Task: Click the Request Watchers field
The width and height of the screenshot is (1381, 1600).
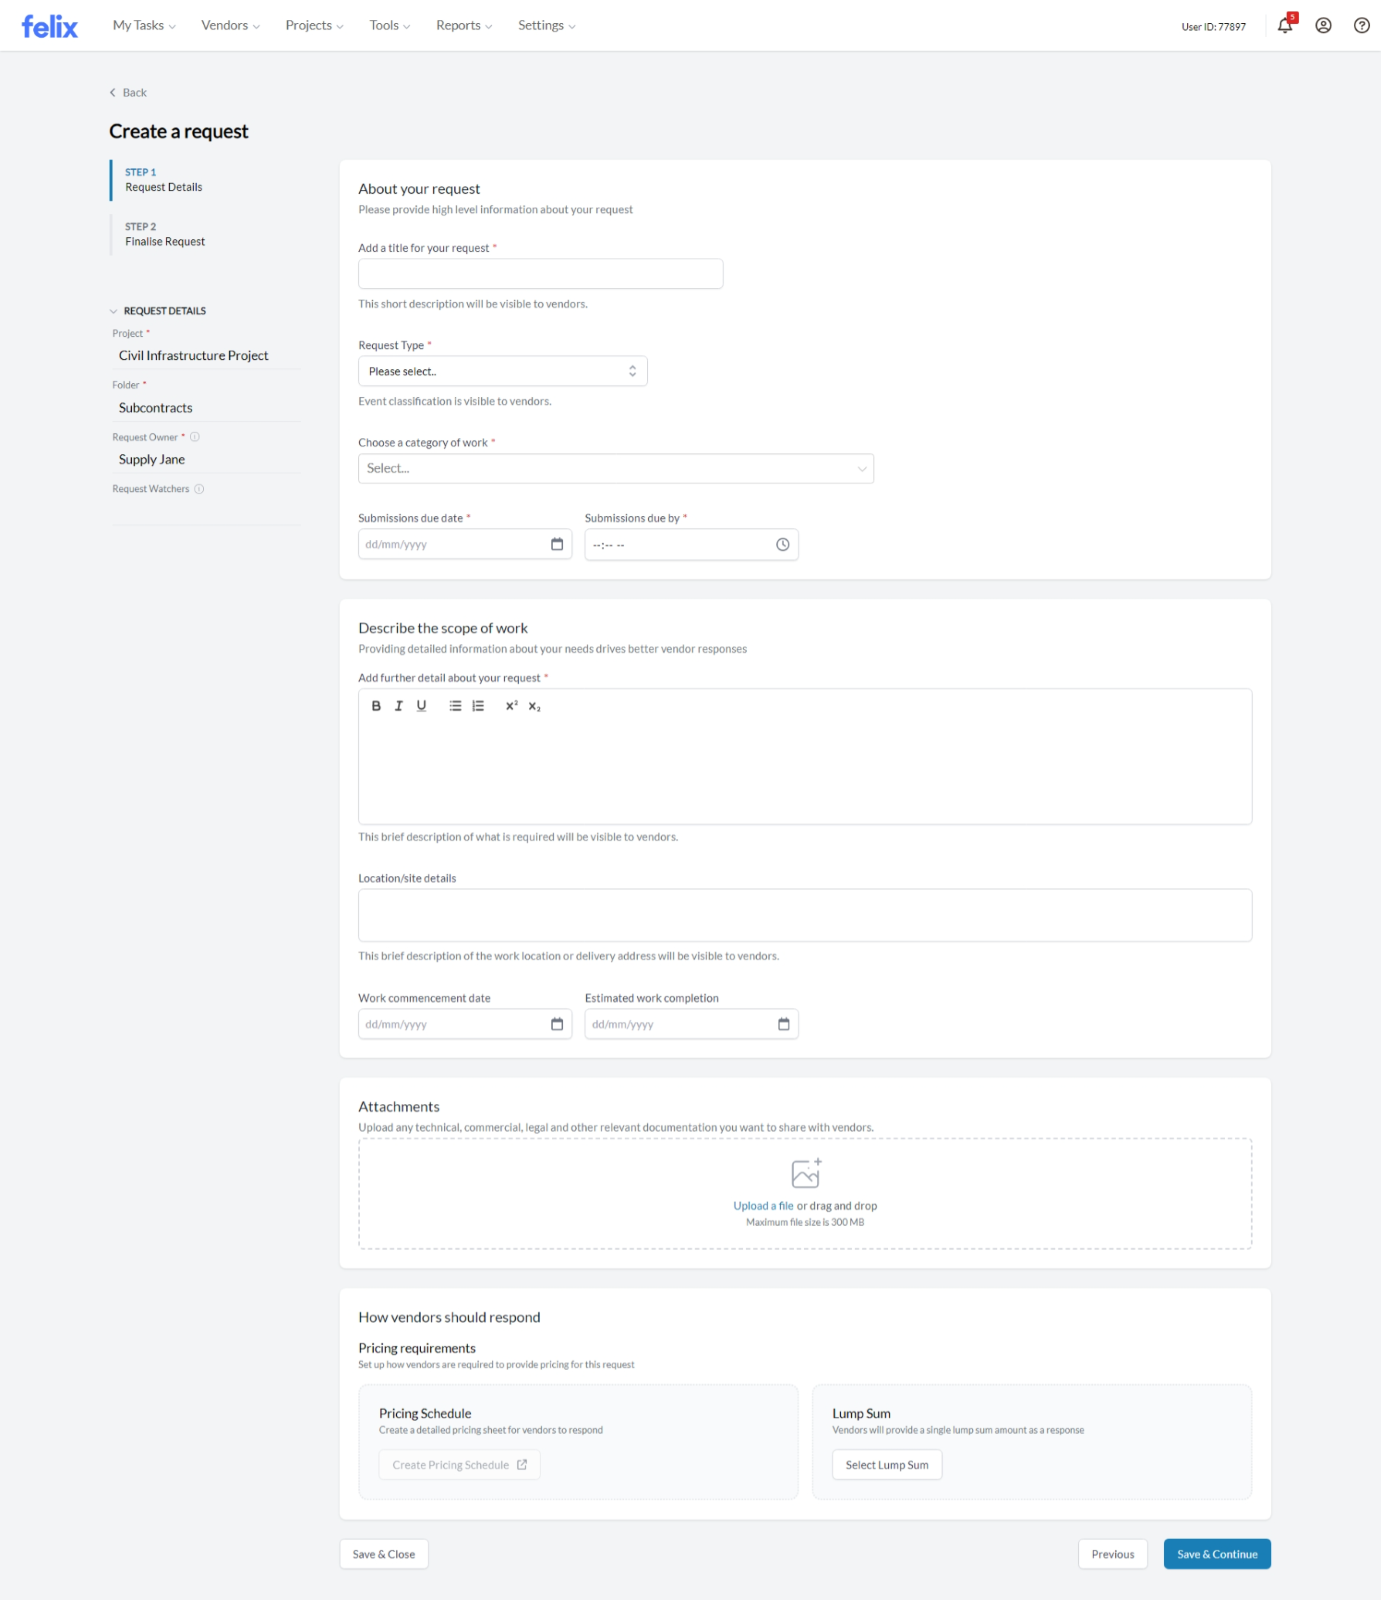Action: [207, 511]
